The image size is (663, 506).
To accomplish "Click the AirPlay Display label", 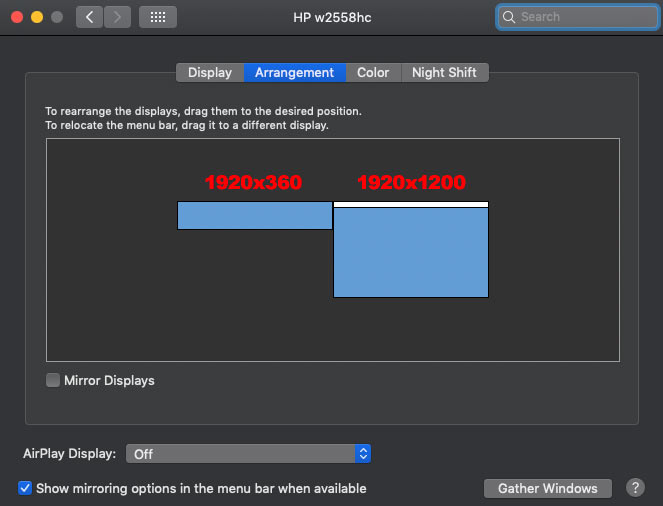I will (x=69, y=454).
